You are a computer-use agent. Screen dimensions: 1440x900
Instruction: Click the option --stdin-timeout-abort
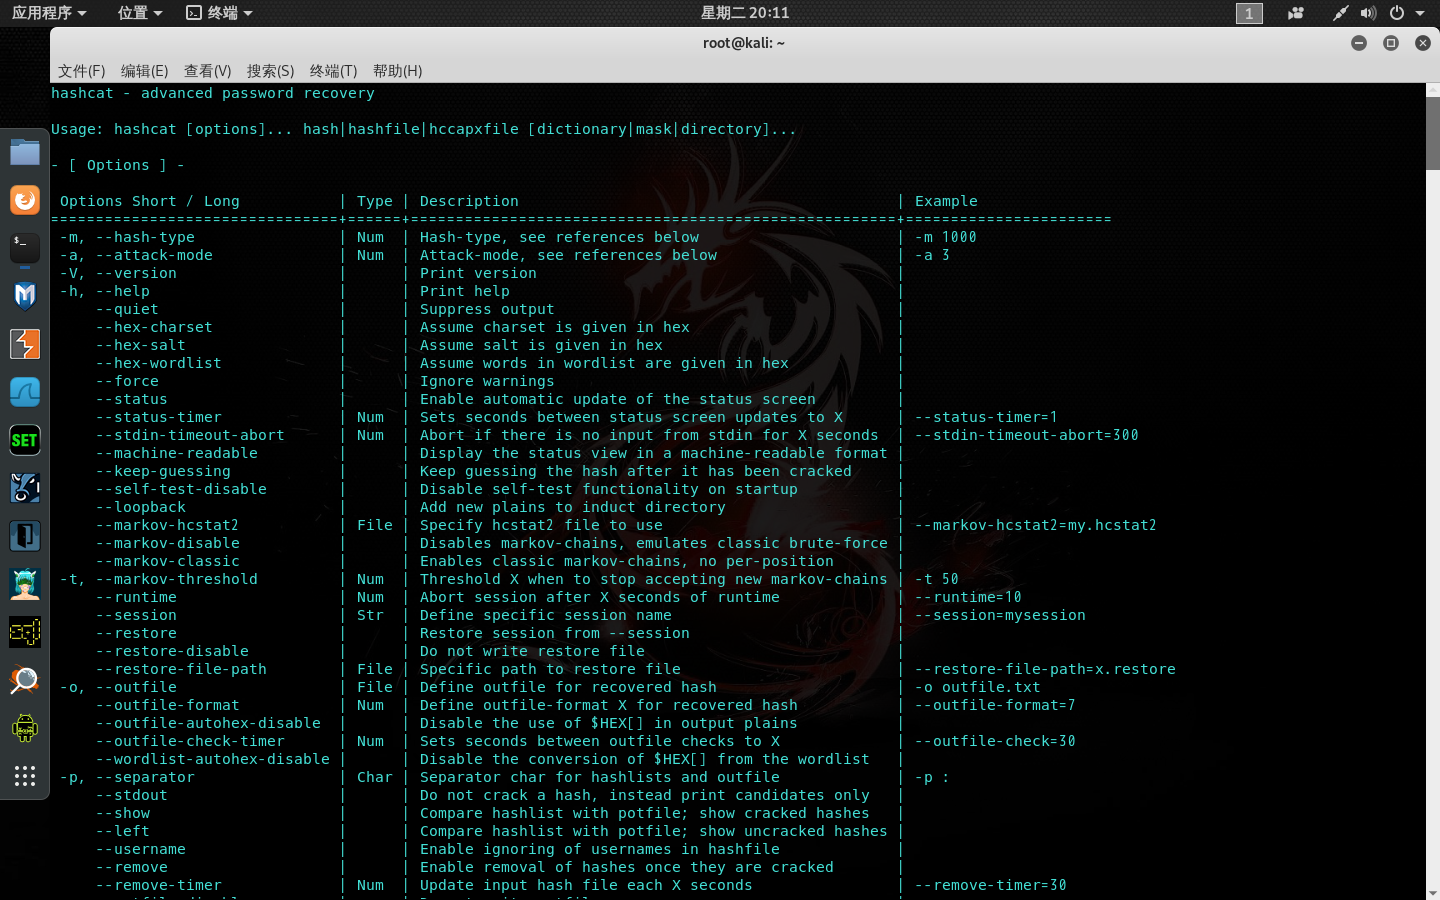click(190, 435)
